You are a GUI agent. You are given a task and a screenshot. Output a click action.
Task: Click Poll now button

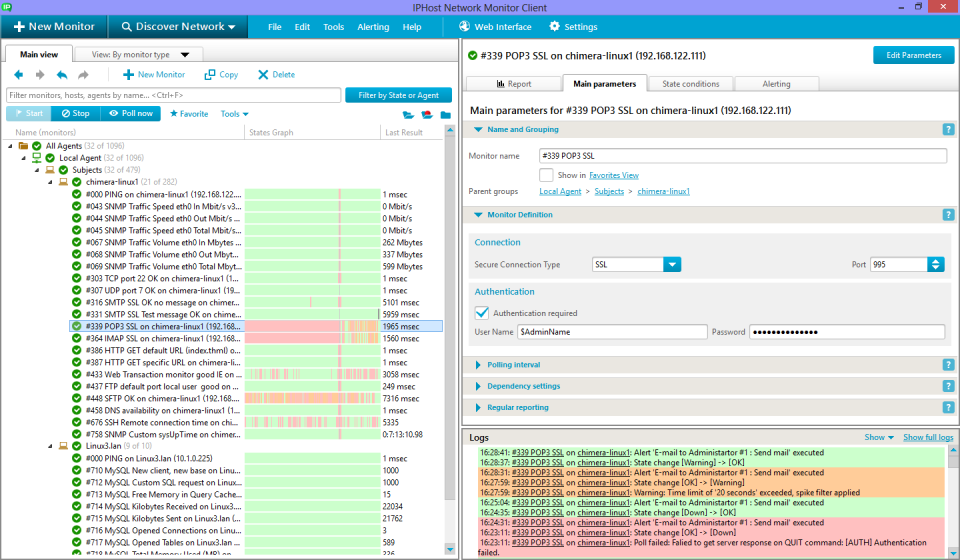[130, 113]
